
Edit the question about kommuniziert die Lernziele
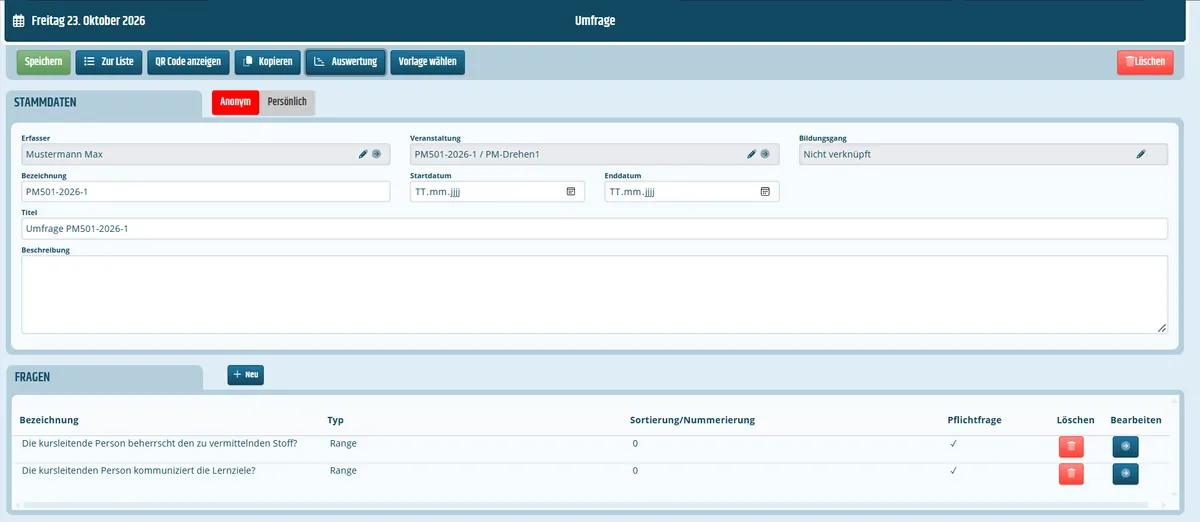coord(1125,474)
